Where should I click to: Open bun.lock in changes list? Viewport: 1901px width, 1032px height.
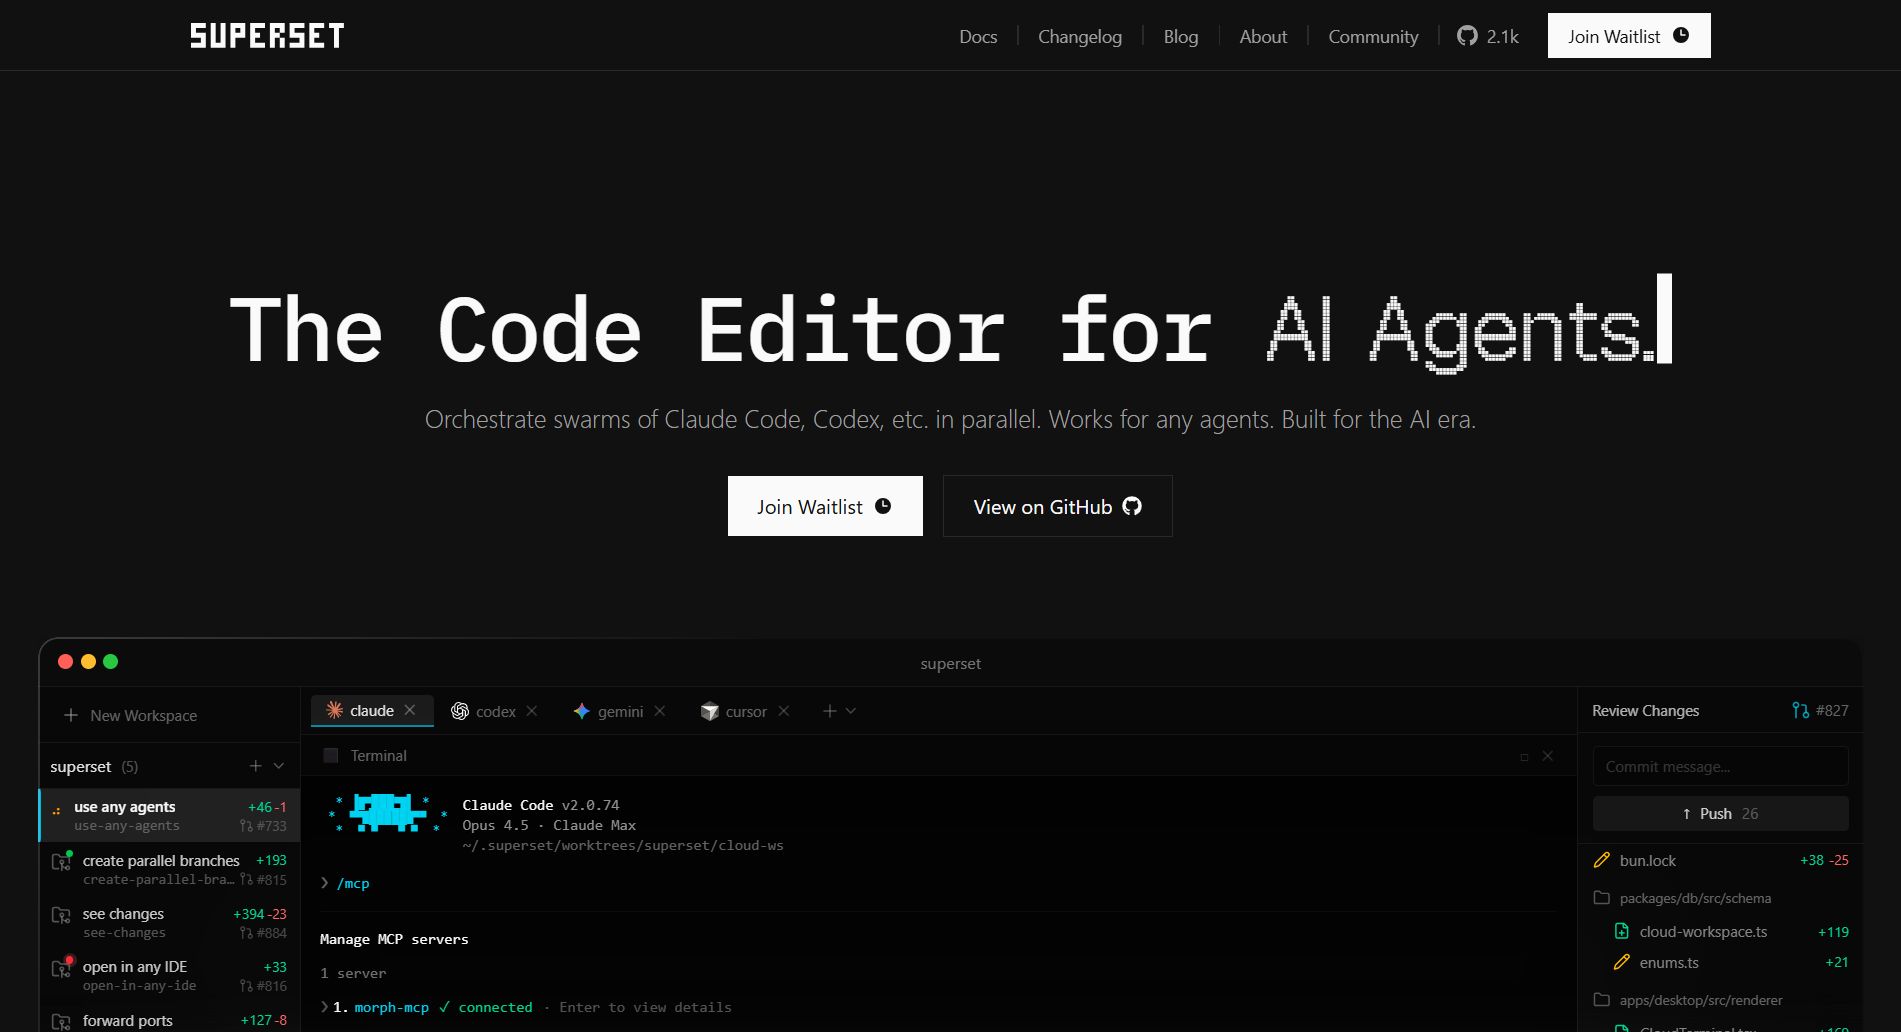point(1720,860)
